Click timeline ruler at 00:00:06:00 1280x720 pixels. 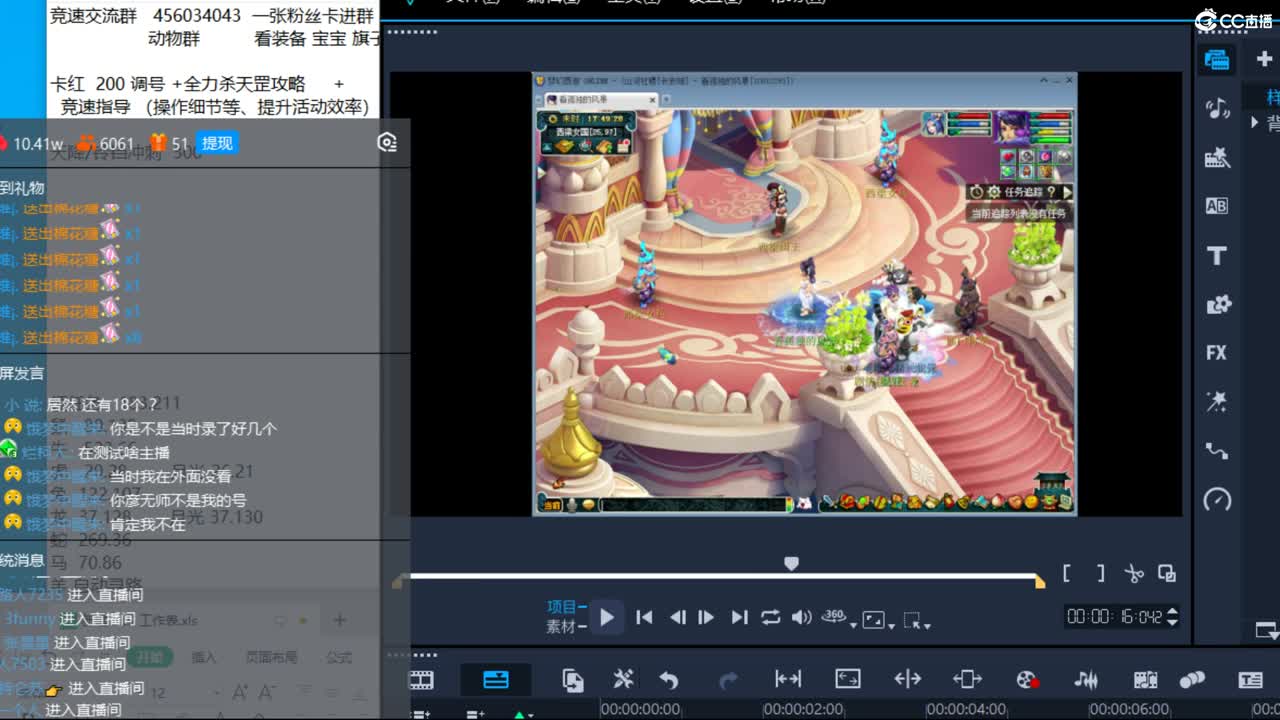[1129, 709]
